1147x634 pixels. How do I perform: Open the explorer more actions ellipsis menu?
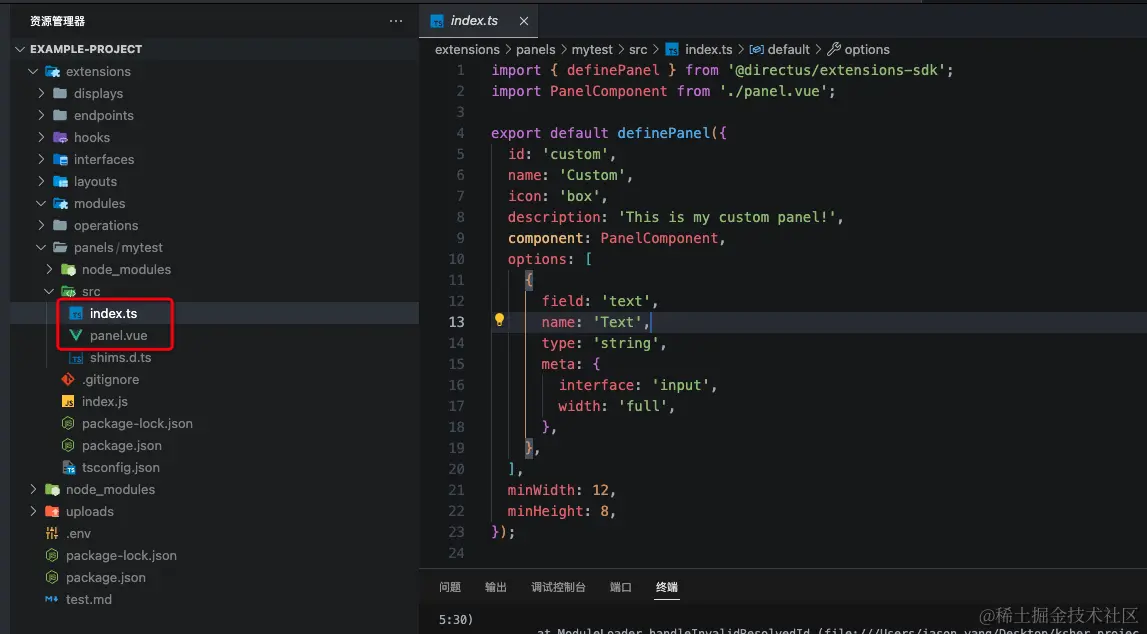pos(396,21)
